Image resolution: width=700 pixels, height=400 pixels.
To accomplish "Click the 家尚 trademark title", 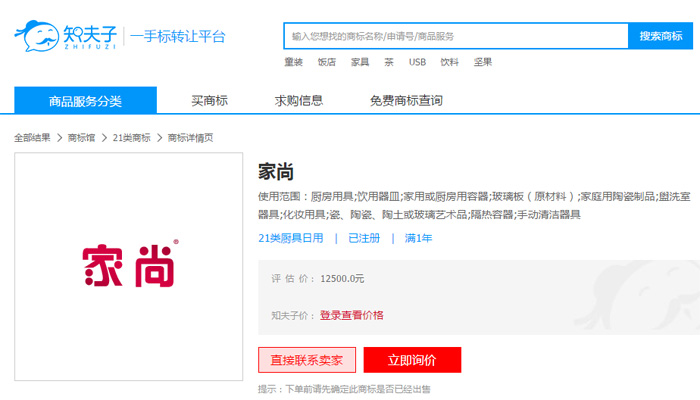I will (276, 172).
